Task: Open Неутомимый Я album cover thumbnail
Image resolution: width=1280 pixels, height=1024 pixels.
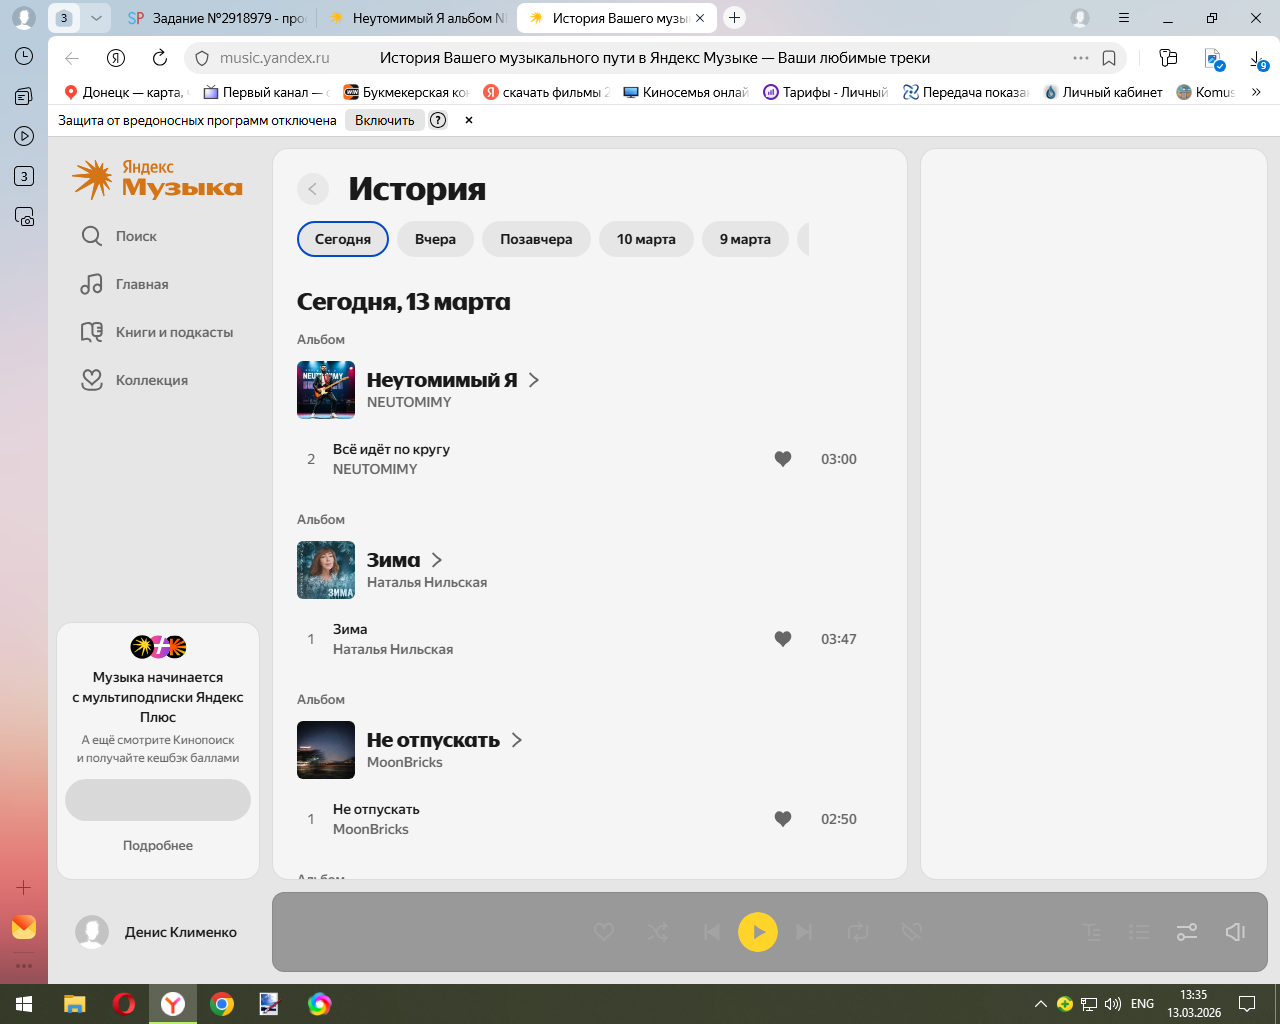Action: pos(326,390)
